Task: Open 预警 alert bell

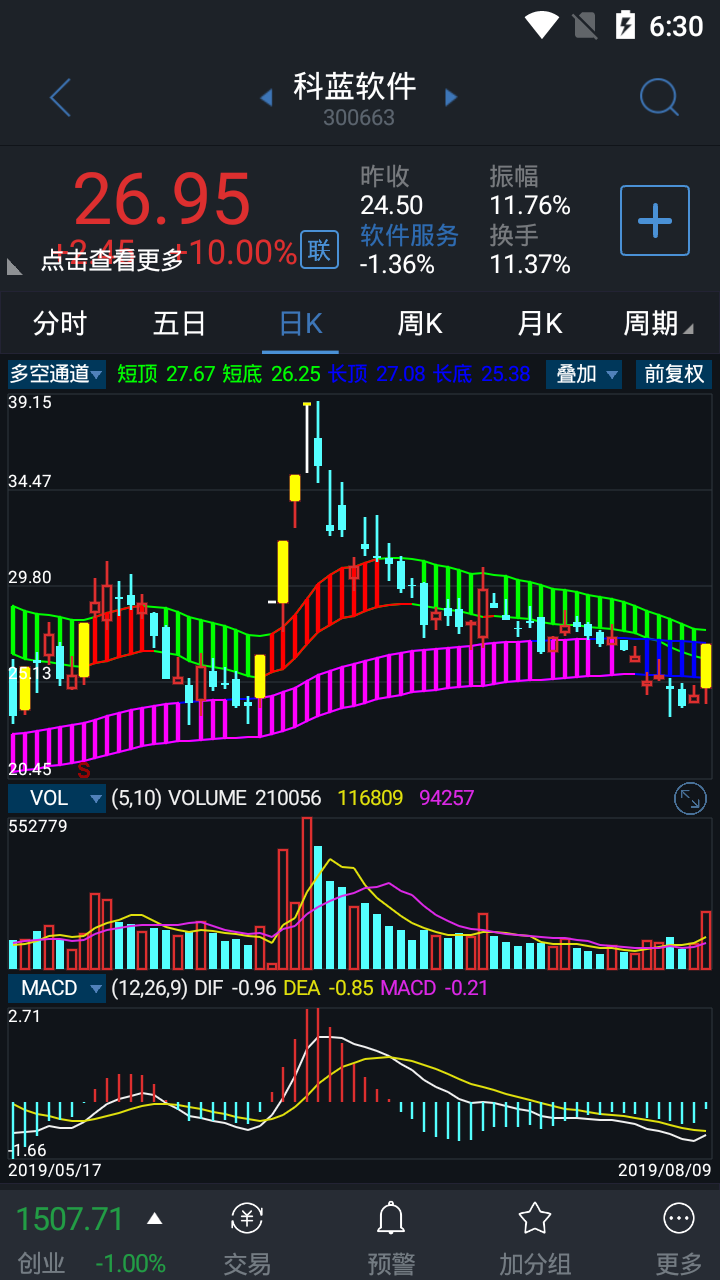Action: click(390, 1218)
